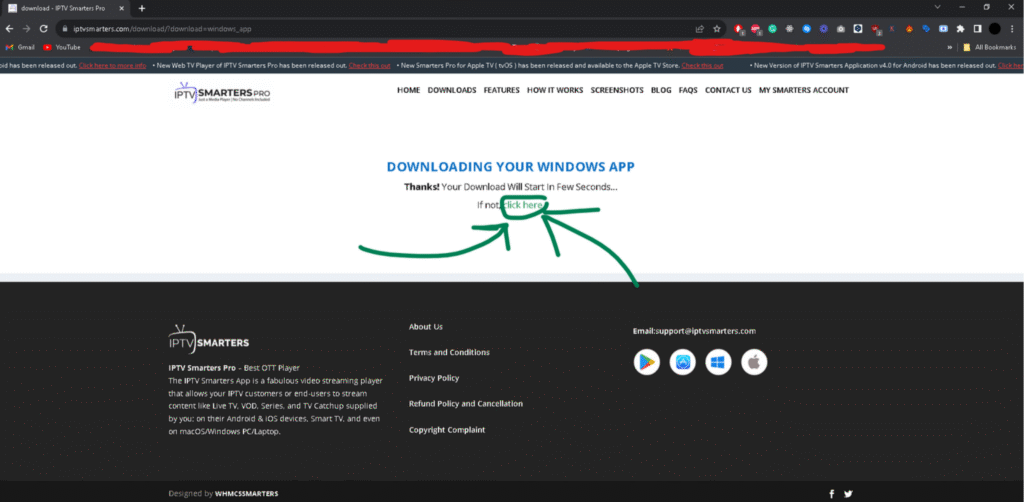Open the Twitter icon in footer
The image size is (1024, 502).
pos(848,493)
